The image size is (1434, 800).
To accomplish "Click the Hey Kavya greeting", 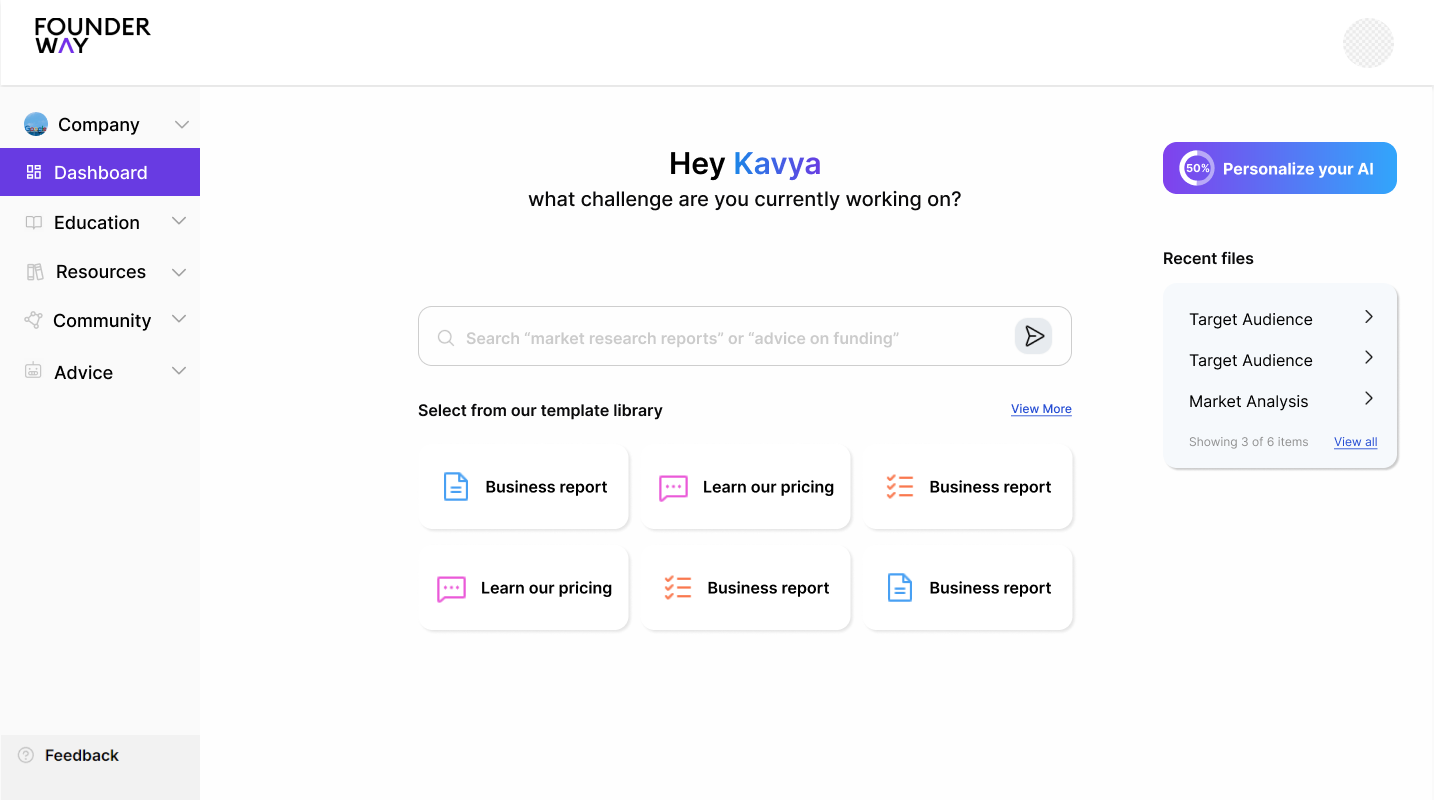I will click(745, 163).
